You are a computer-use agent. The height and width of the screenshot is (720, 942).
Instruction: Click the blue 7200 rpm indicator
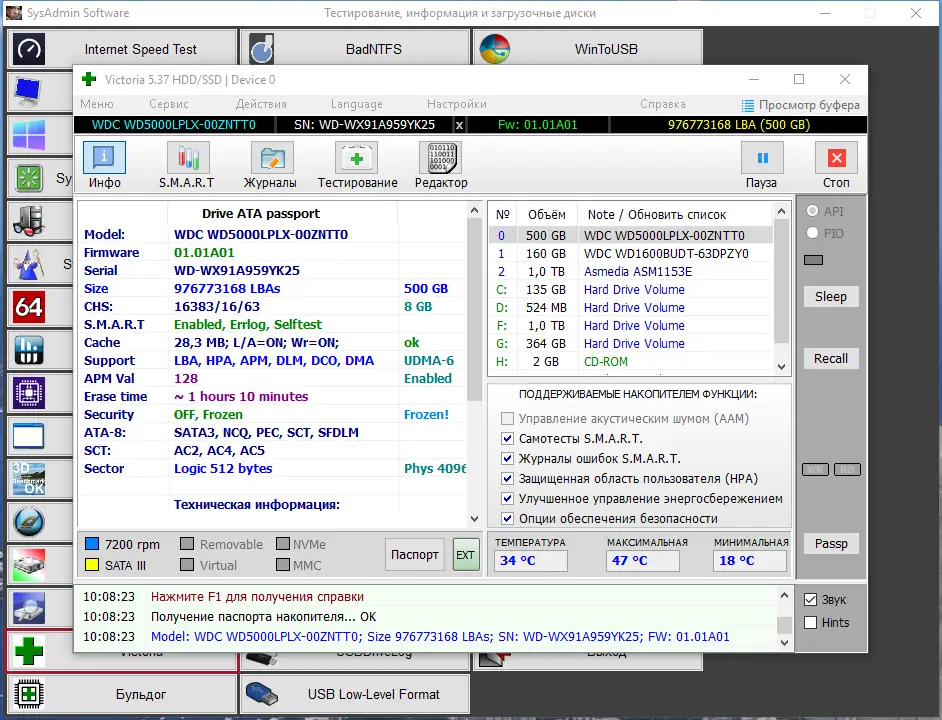click(x=92, y=544)
